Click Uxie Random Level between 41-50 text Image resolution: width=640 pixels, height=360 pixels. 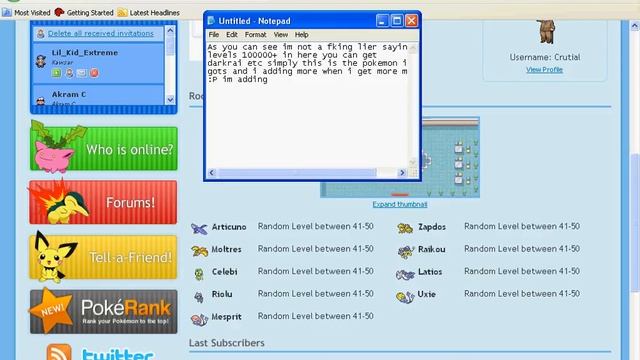tap(522, 293)
